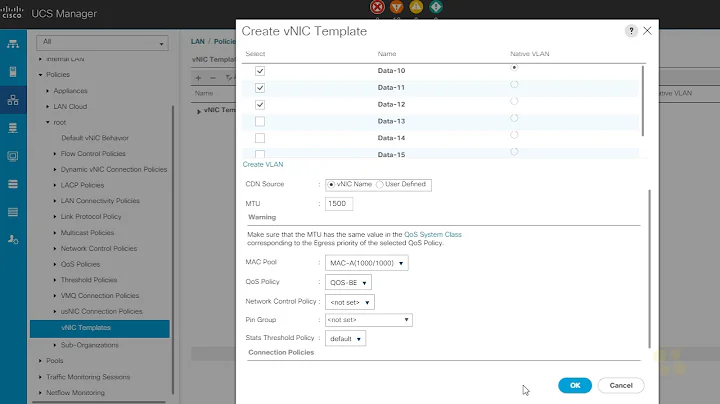Select Traffic Monitoring Sessions tree item
This screenshot has width=720, height=404.
(x=88, y=377)
